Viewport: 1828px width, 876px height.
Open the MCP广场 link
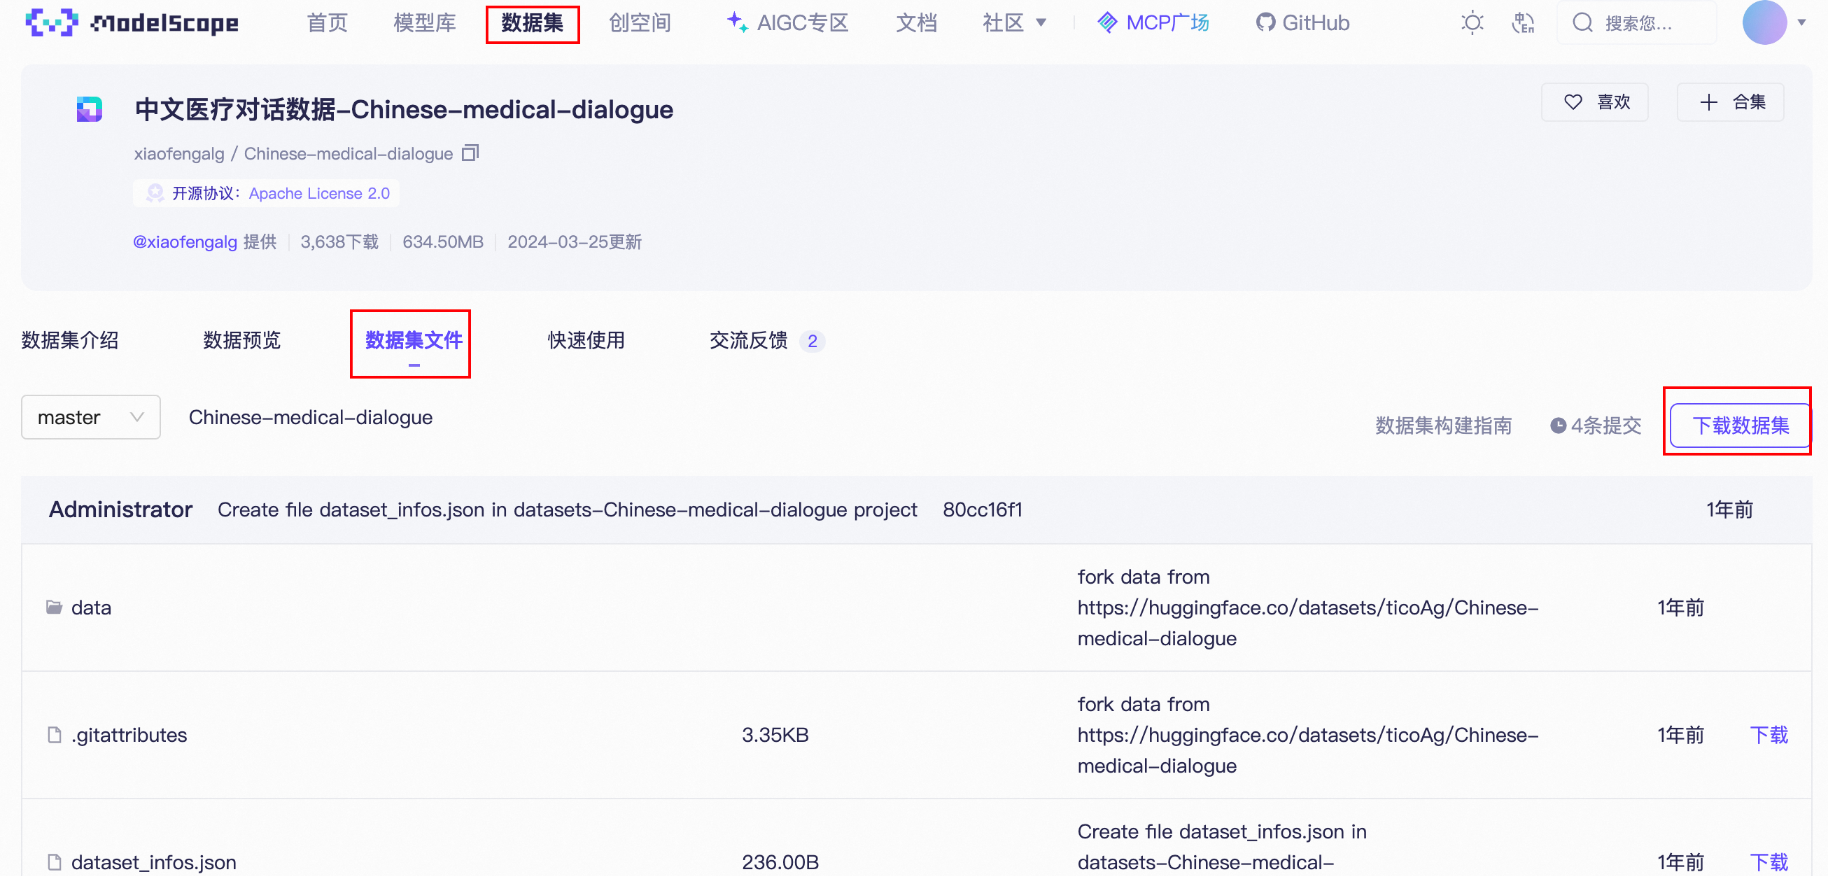pyautogui.click(x=1153, y=23)
